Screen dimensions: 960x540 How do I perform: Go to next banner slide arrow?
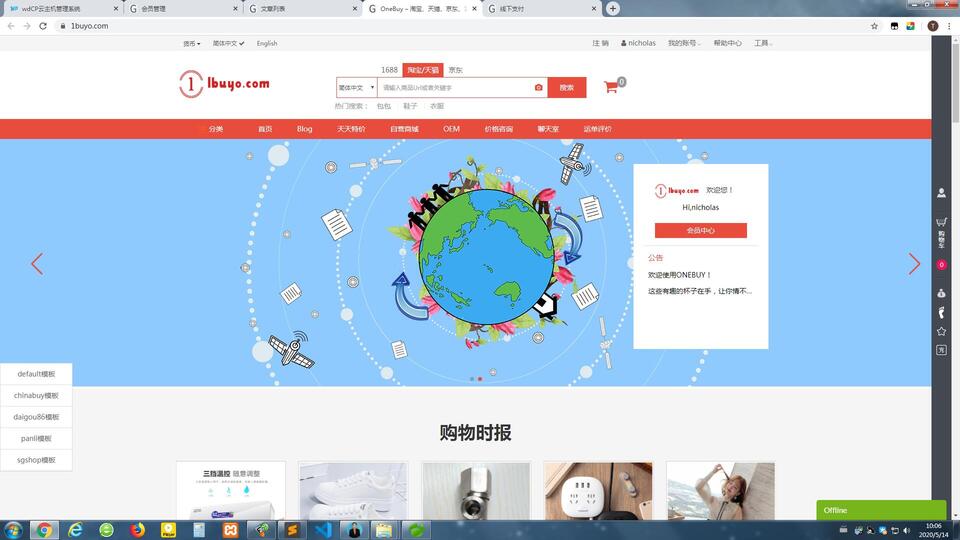tap(914, 264)
